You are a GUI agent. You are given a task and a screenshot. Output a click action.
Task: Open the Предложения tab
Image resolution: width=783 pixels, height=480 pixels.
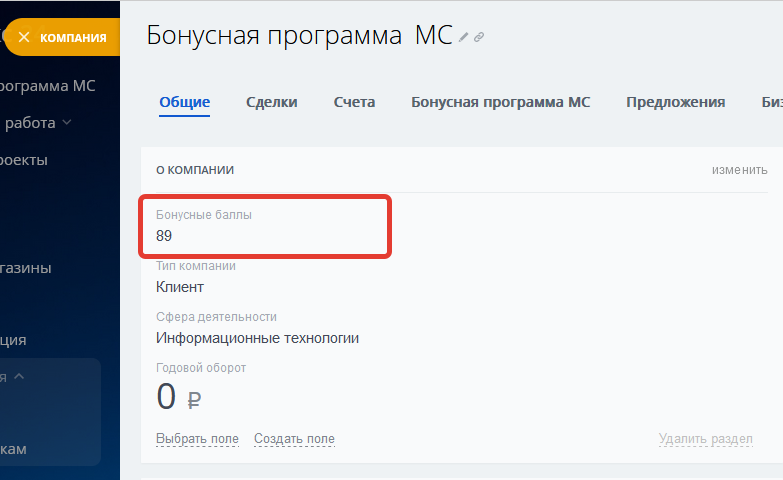(x=675, y=102)
